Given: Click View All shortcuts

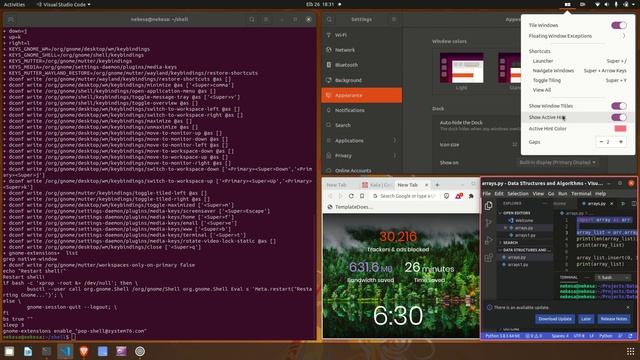Looking at the screenshot, I should point(542,90).
